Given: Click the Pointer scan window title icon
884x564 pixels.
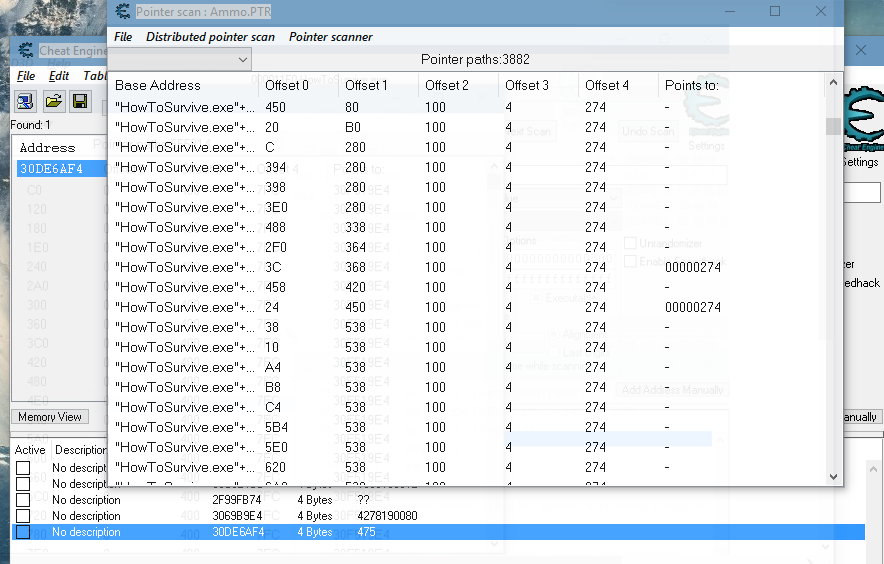Looking at the screenshot, I should click(x=122, y=12).
